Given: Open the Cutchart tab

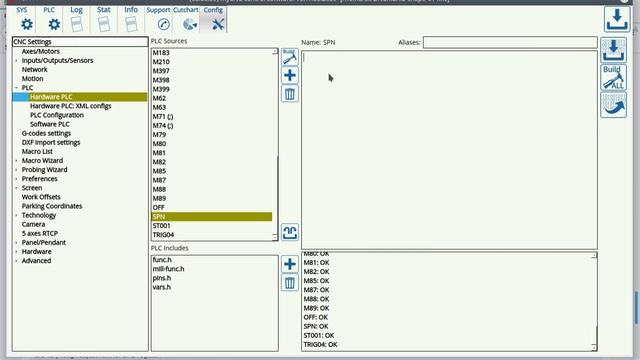Looking at the screenshot, I should (x=186, y=19).
